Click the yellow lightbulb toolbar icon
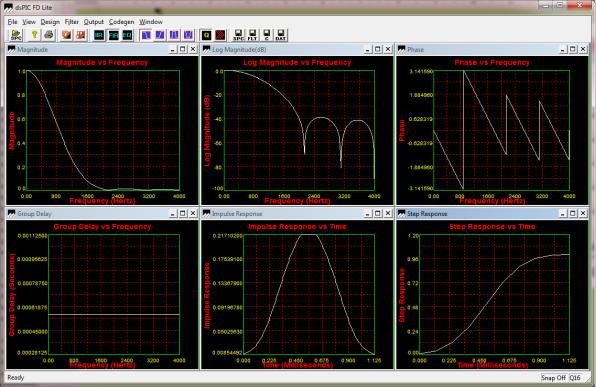 [35, 35]
